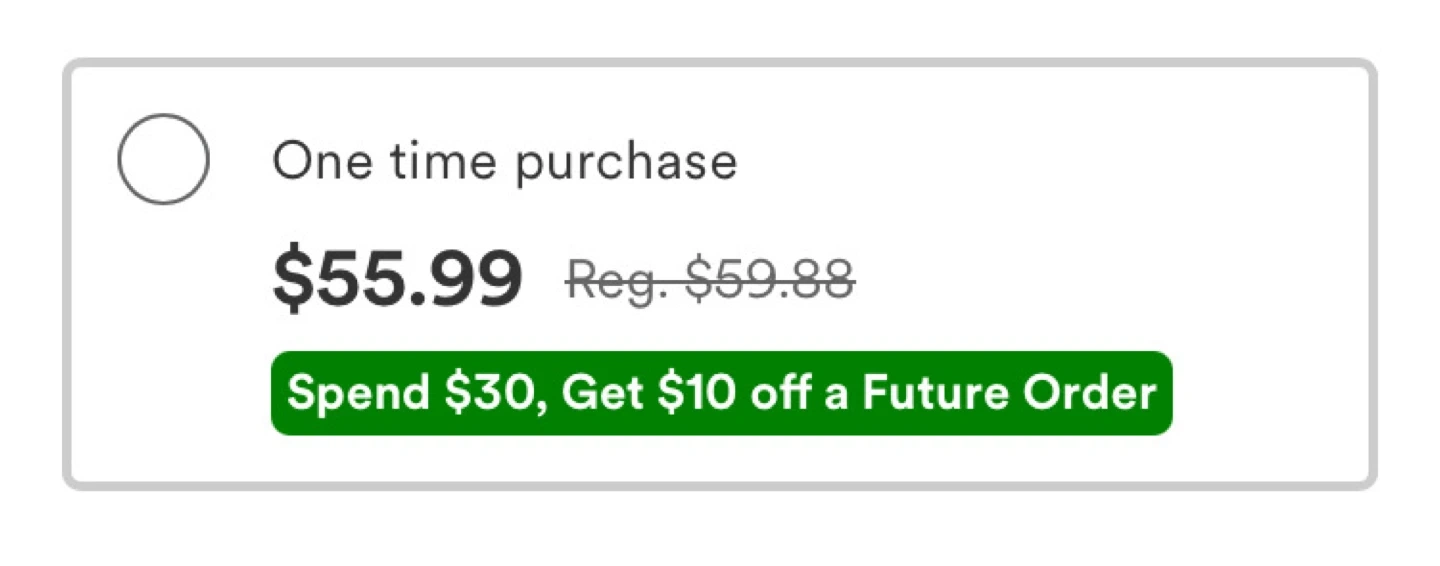This screenshot has height=566, width=1440.
Task: Click the struck-through Reg. $59.88 price
Action: 710,278
